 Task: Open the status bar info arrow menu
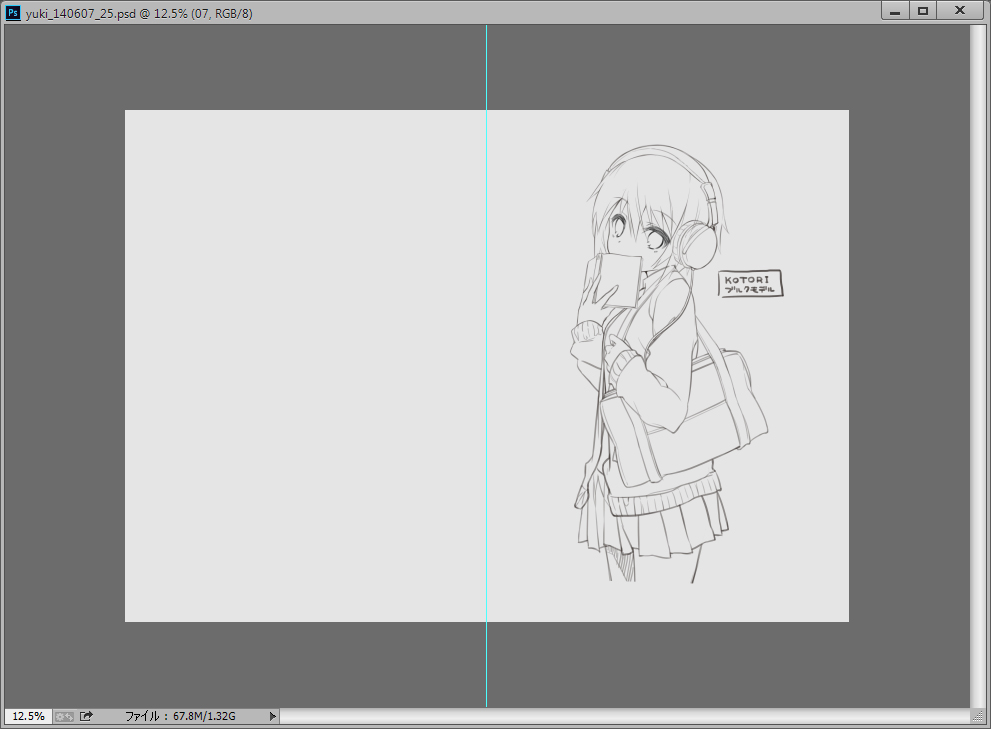pos(272,716)
